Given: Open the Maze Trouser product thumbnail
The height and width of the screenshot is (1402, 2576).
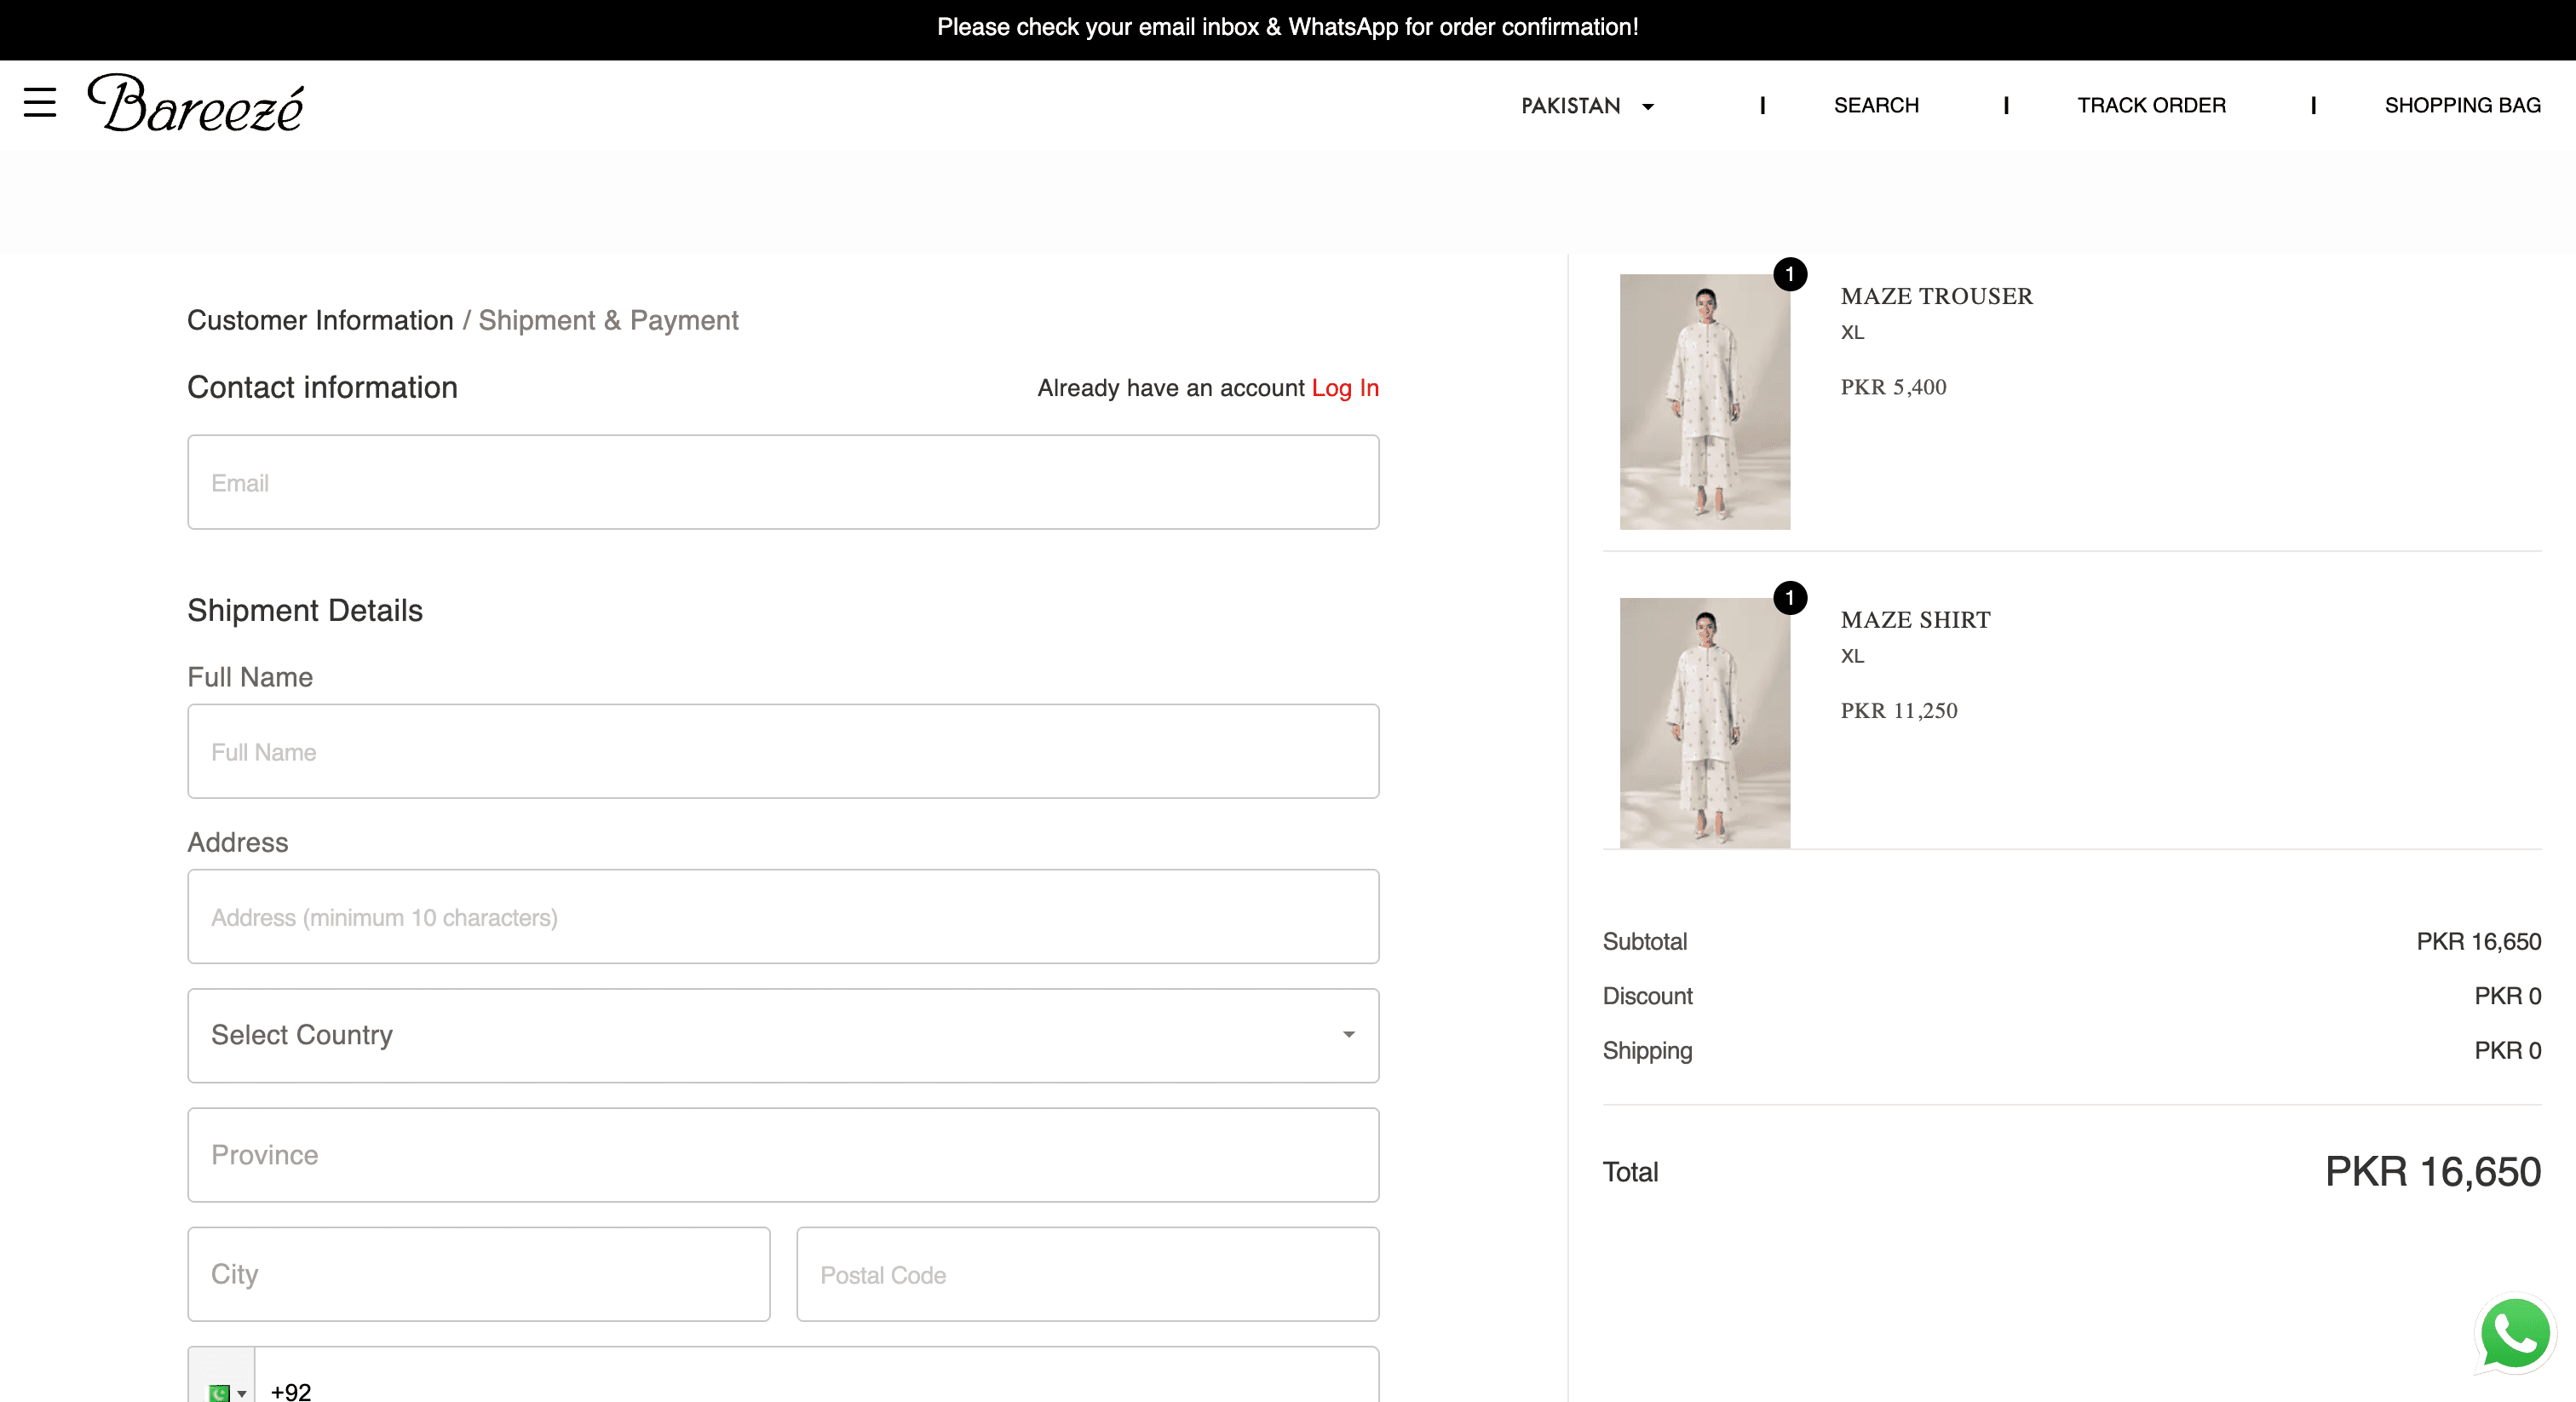Looking at the screenshot, I should click(1705, 402).
